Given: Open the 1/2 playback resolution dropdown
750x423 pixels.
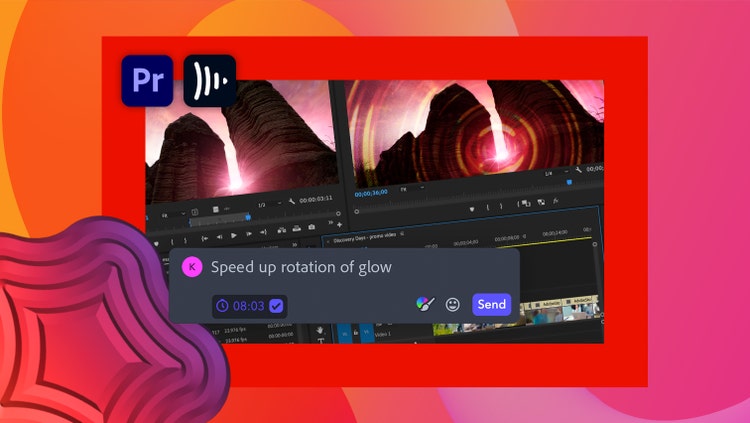Looking at the screenshot, I should coord(268,204).
